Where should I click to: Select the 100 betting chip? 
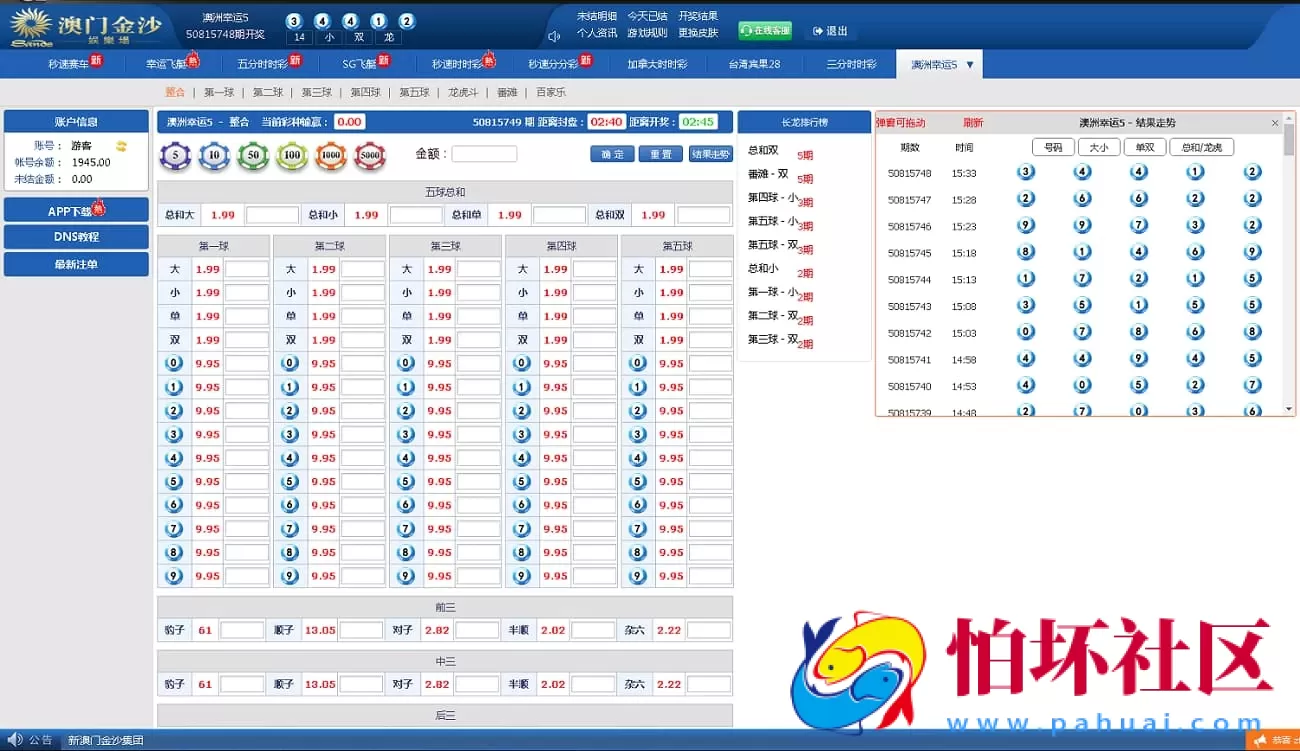coord(292,155)
